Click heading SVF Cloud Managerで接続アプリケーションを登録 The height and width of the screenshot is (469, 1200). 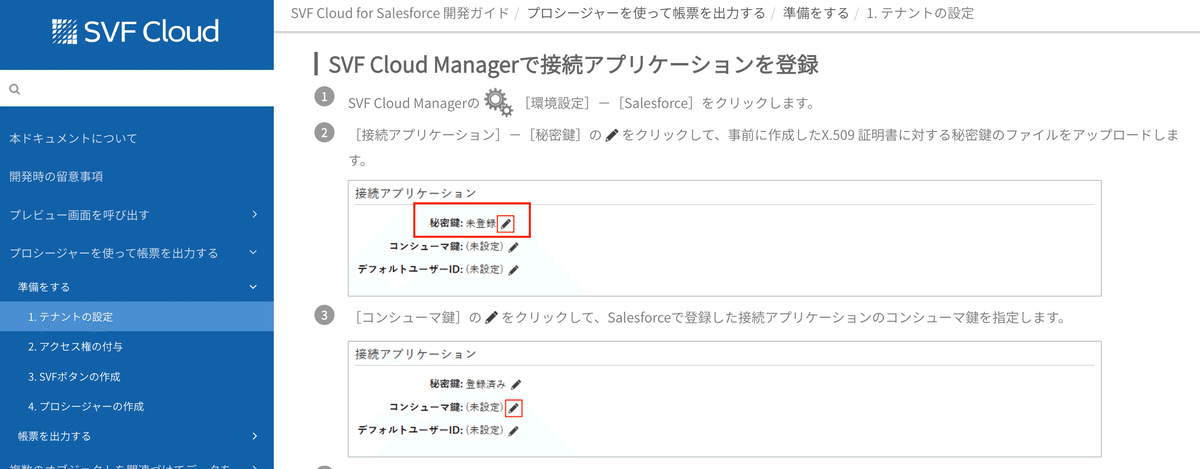(x=574, y=65)
